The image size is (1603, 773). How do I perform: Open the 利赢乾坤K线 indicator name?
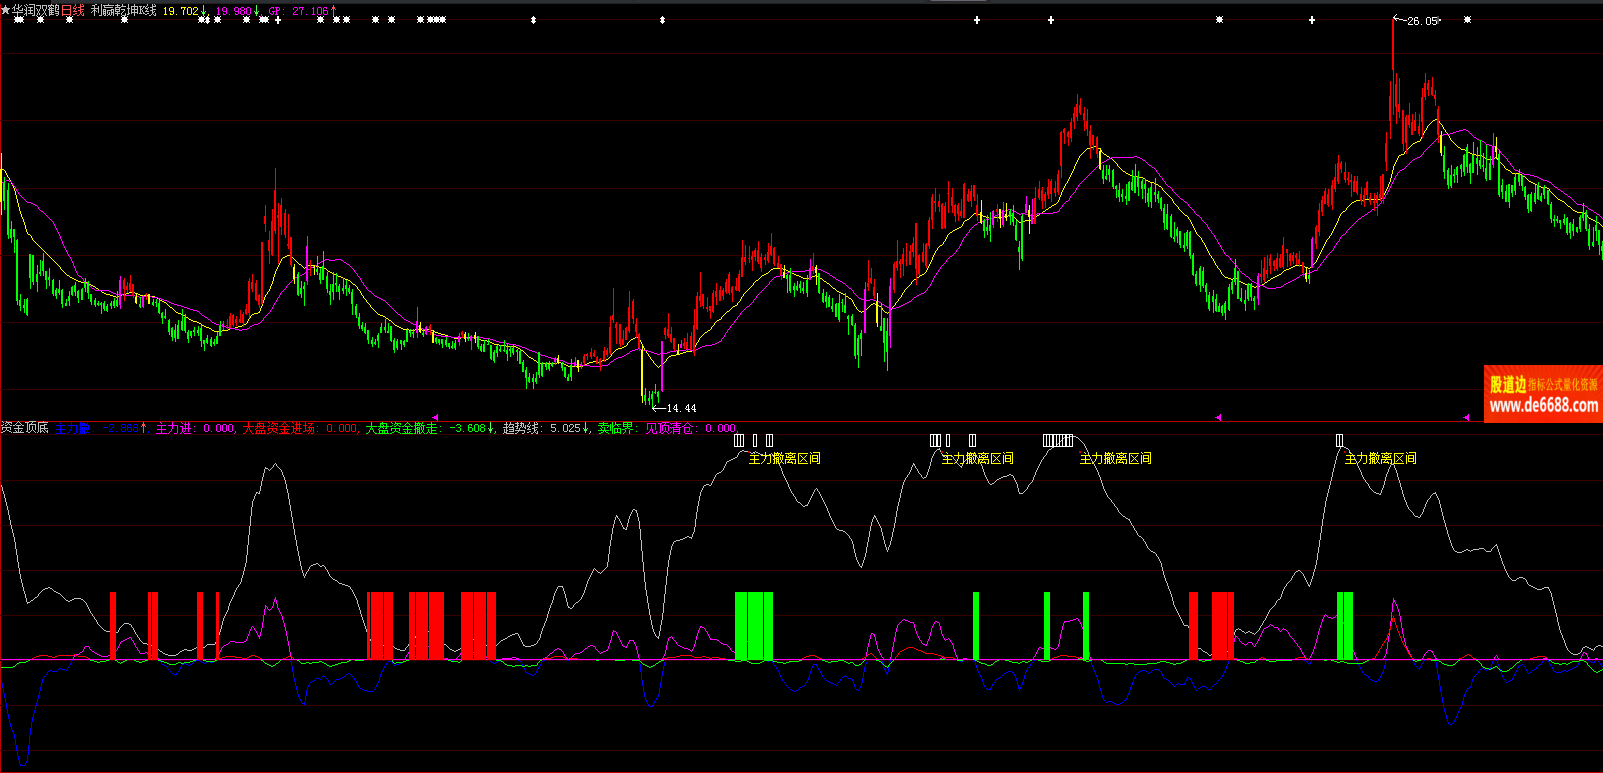tap(123, 10)
